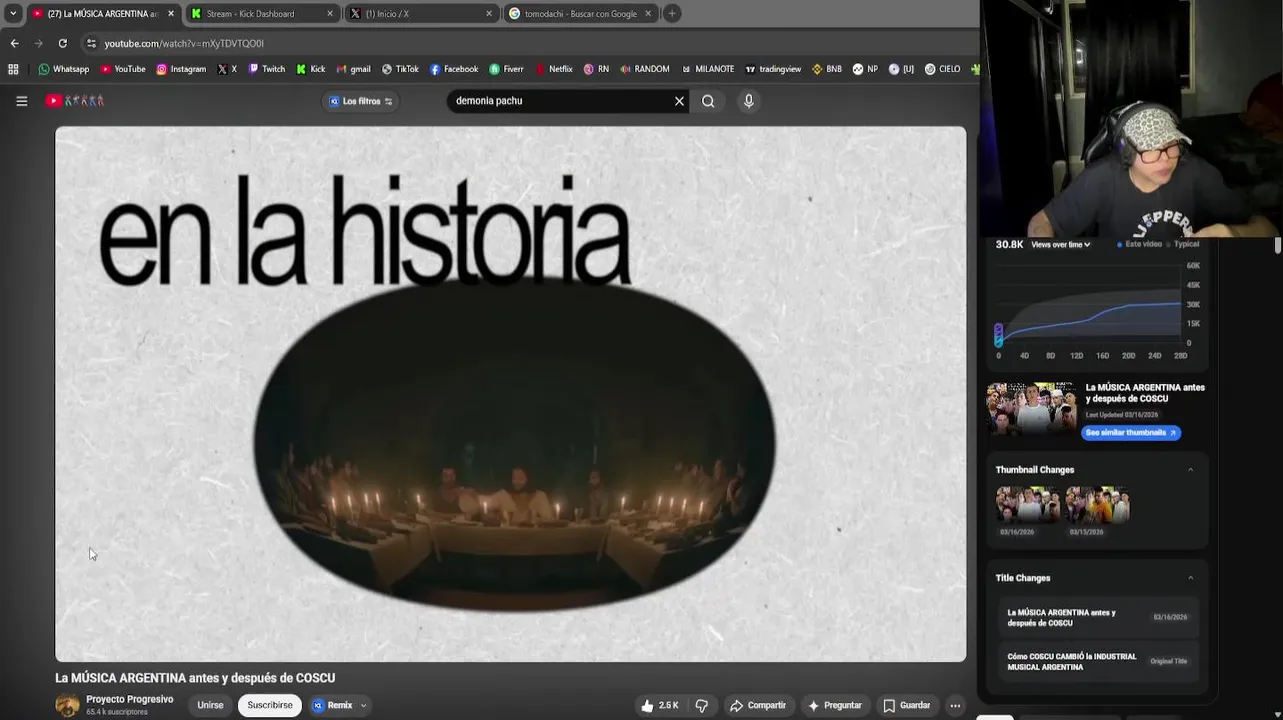Expand the Remix dropdown arrow
Viewport: 1283px width, 720px height.
pos(363,705)
